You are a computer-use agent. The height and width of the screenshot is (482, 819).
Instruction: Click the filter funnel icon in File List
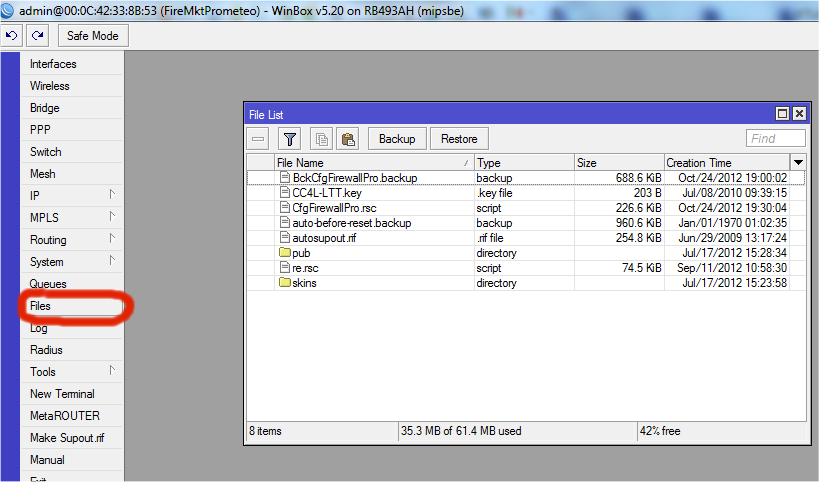289,139
